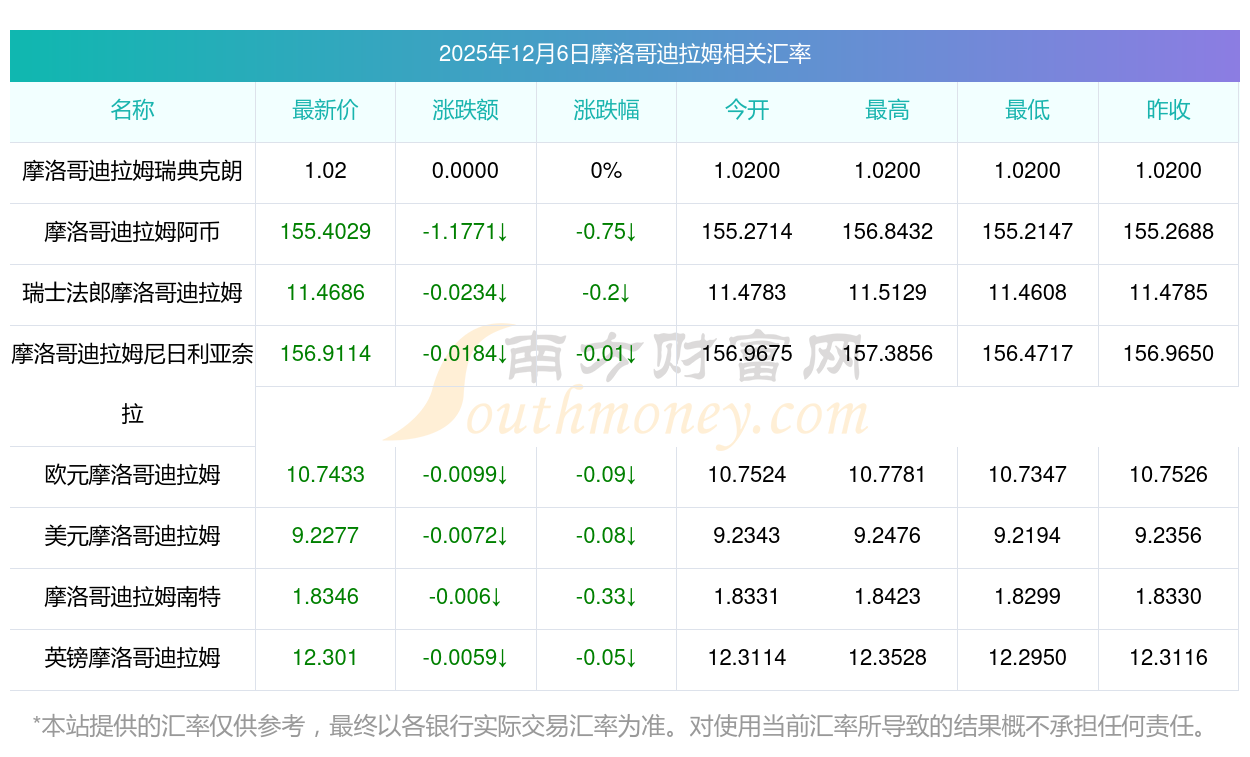Select the row name '英镑摩洛哥迪拉姆'
This screenshot has width=1250, height=757.
133,658
